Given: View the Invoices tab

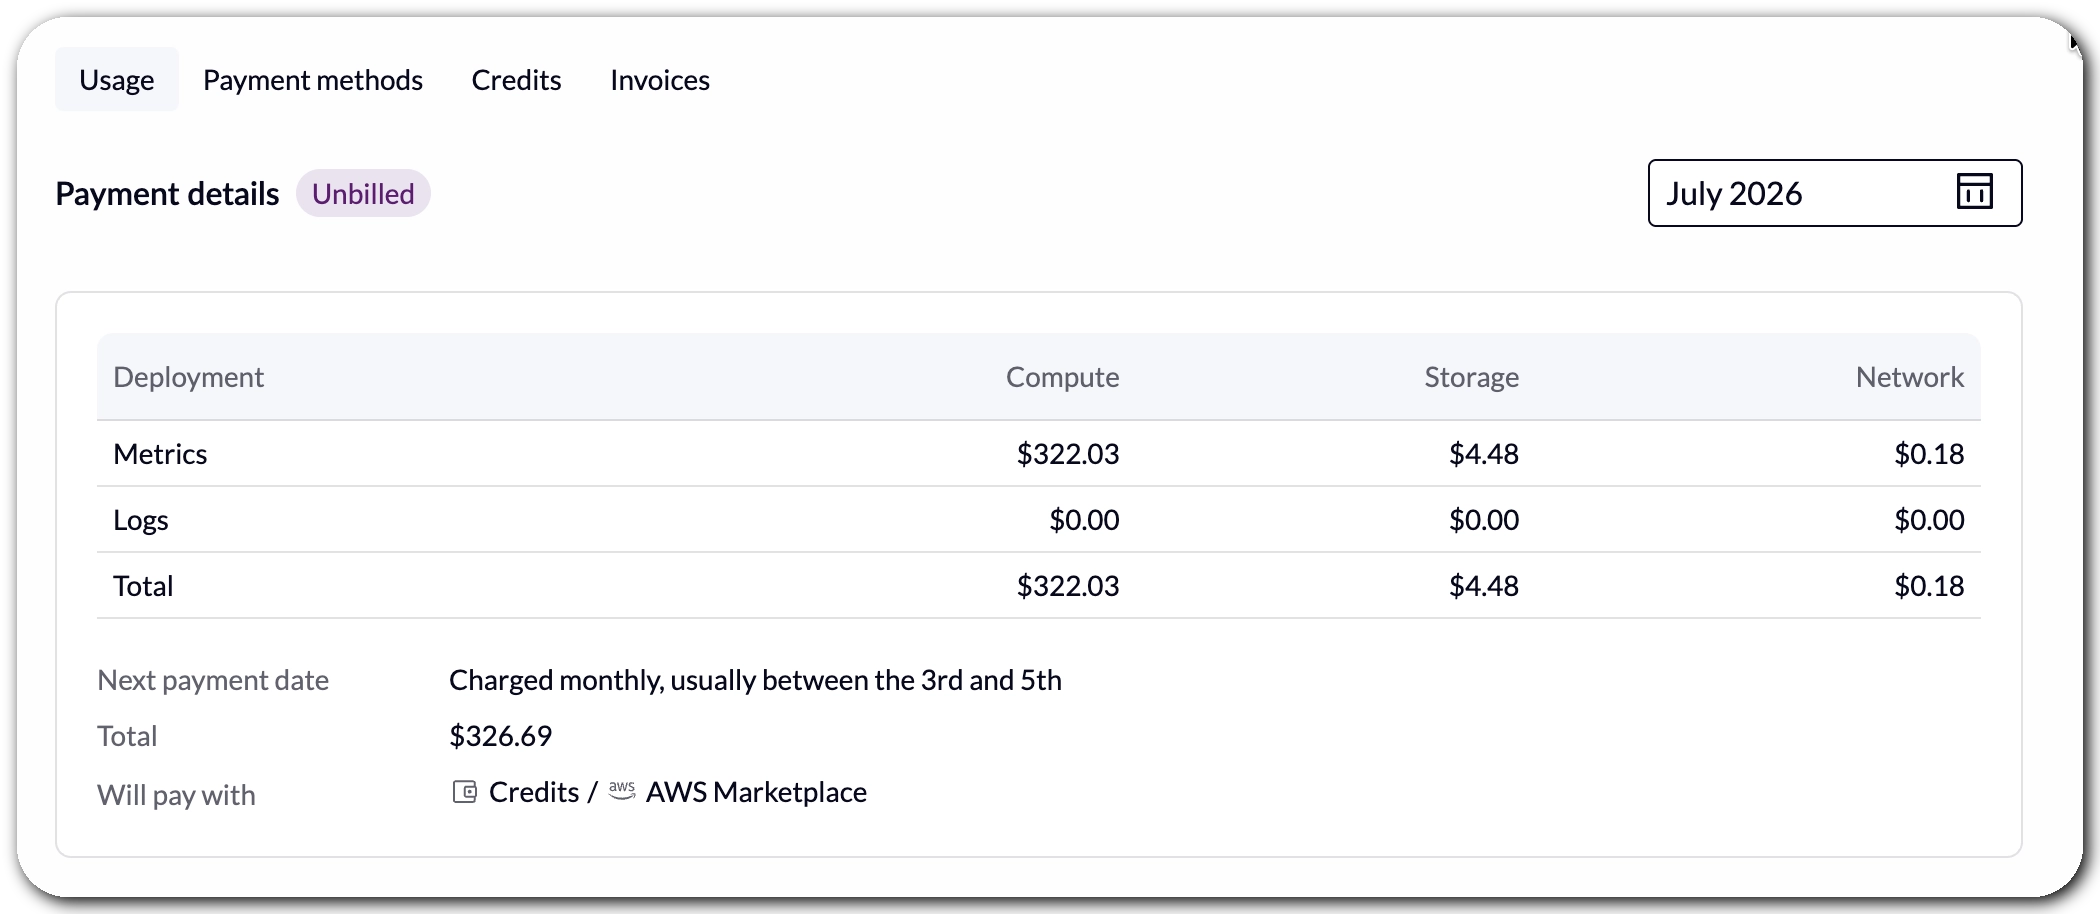Looking at the screenshot, I should pos(660,80).
